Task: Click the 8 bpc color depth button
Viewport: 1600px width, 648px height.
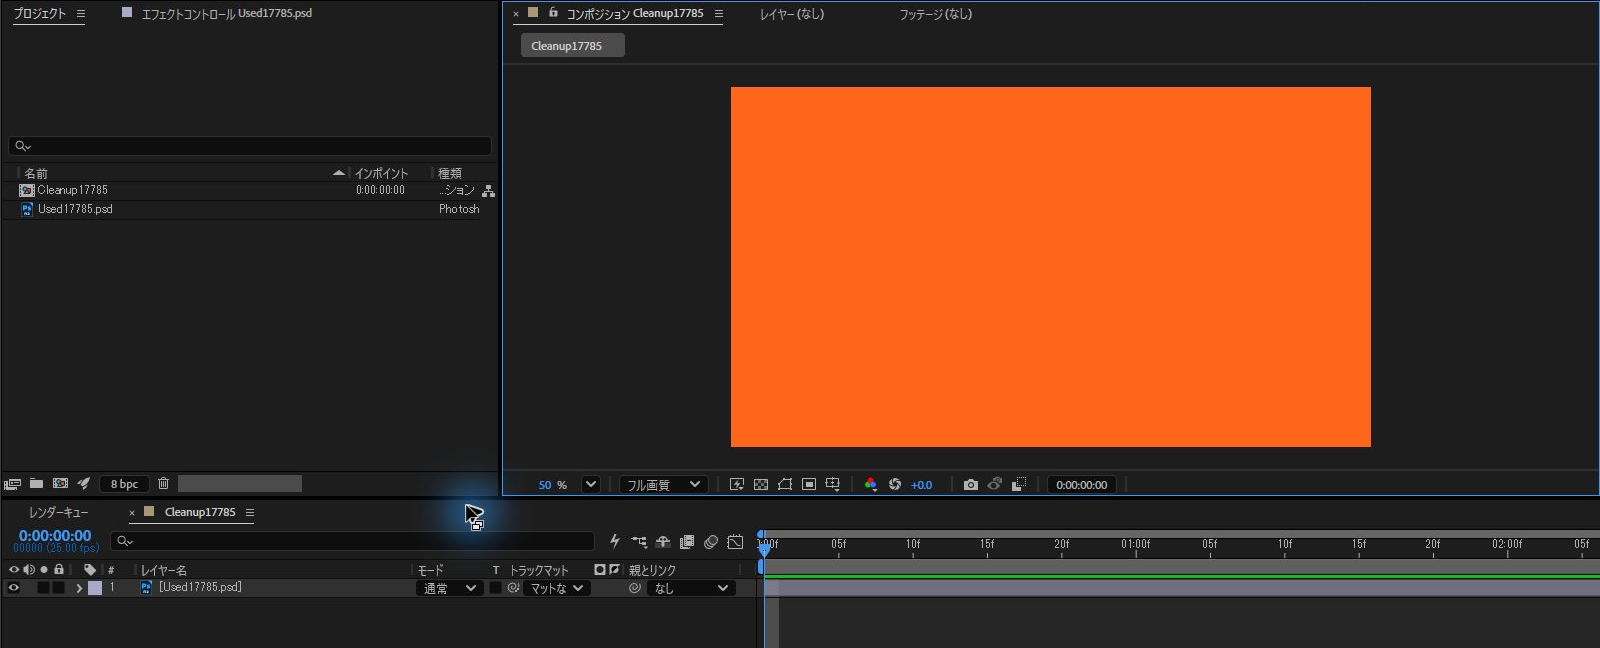Action: coord(124,484)
